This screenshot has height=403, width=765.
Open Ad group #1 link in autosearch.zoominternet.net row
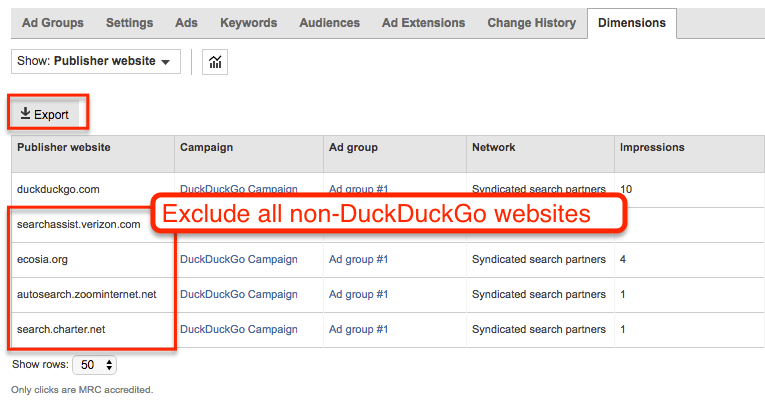click(358, 294)
